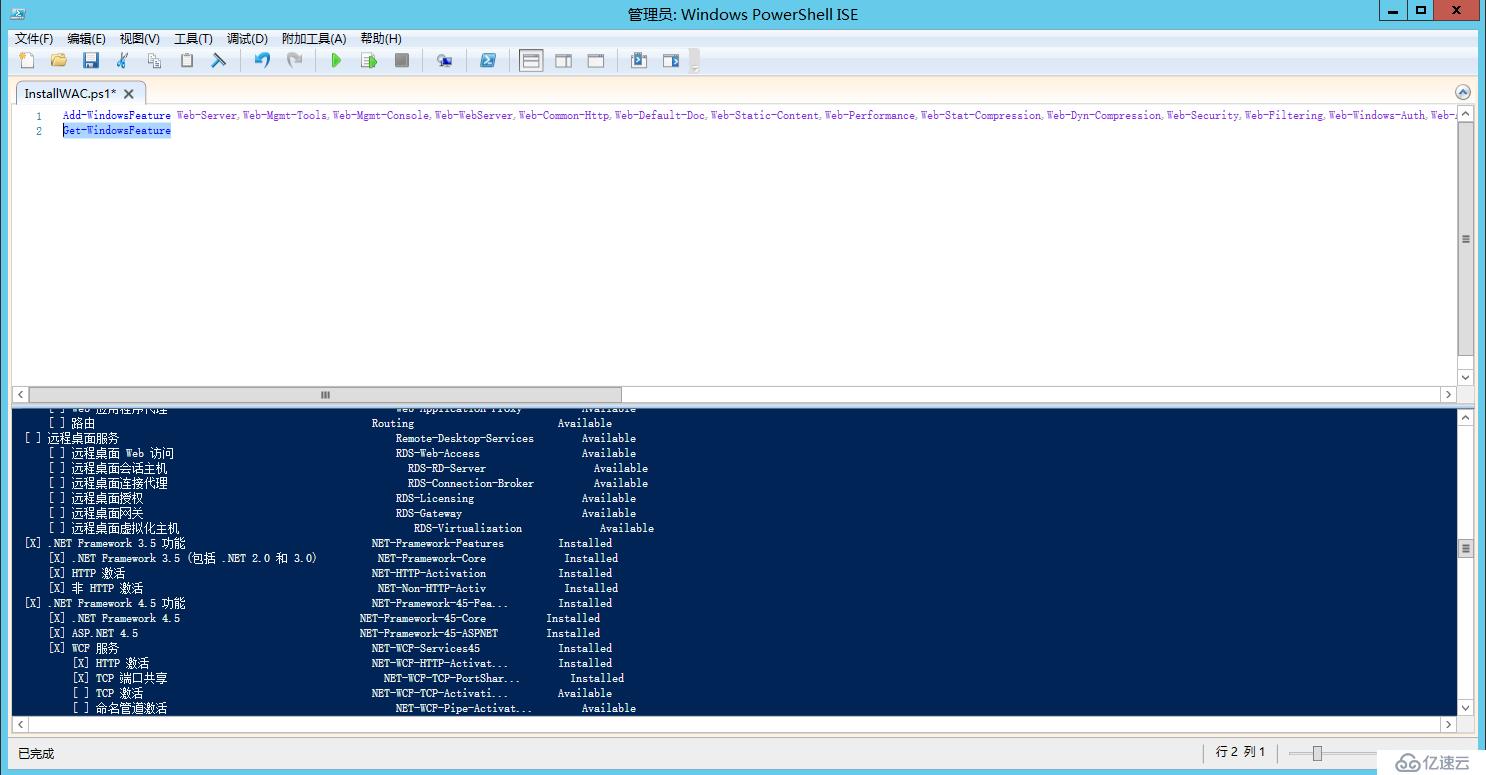Screen dimensions: 1486x775
Task: Click RDS-Gateway in console output
Action: (429, 514)
